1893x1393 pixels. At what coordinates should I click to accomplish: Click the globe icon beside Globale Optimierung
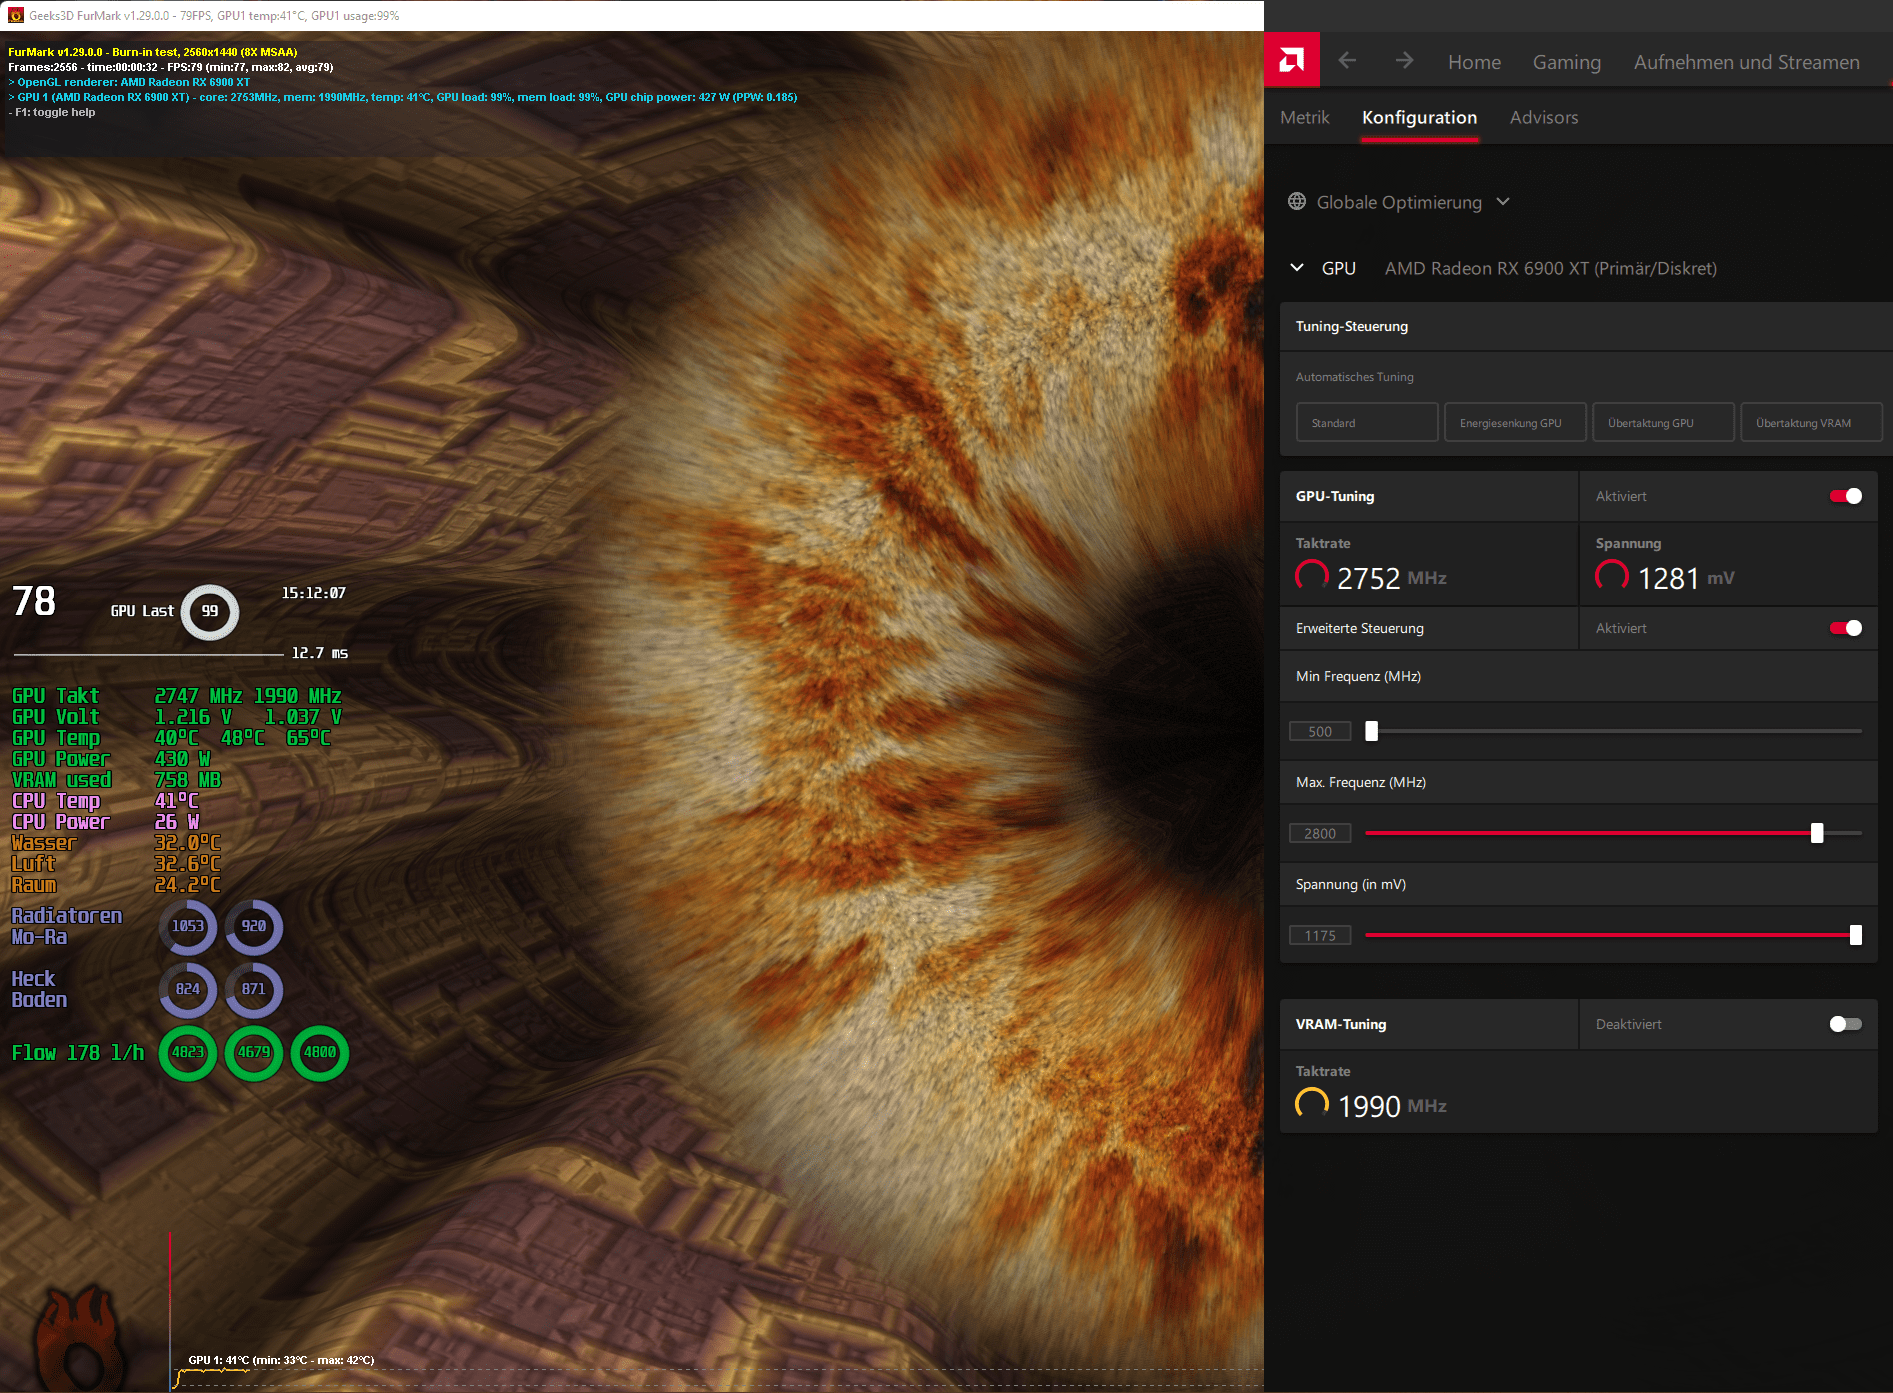[1297, 202]
